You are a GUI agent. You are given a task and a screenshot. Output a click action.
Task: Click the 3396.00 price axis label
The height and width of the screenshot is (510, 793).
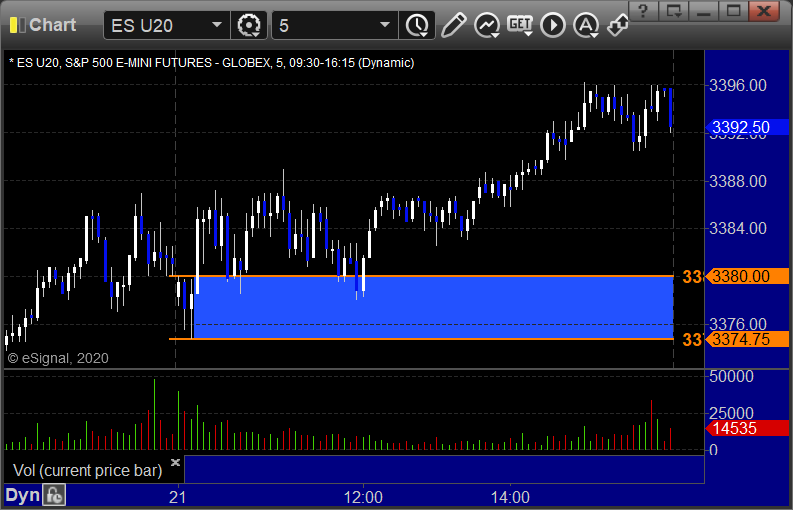[x=738, y=85]
